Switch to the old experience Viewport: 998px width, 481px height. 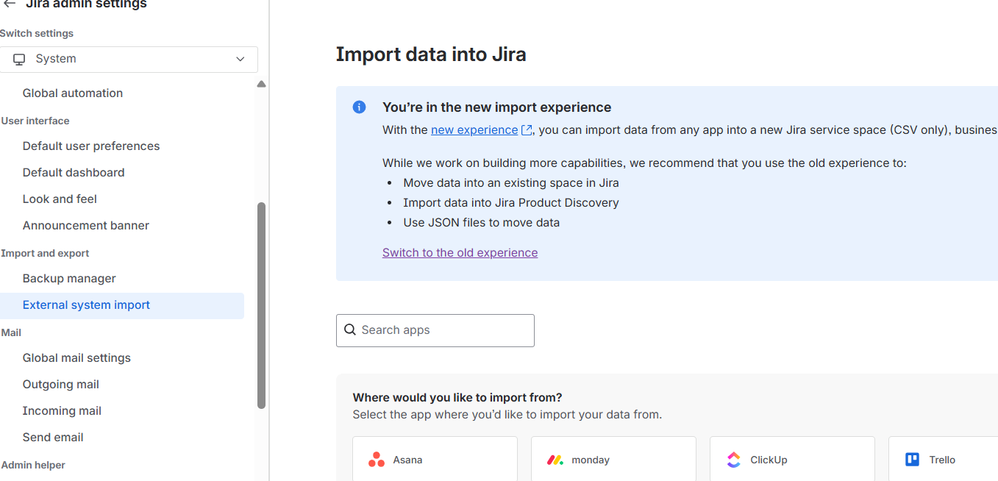point(460,253)
